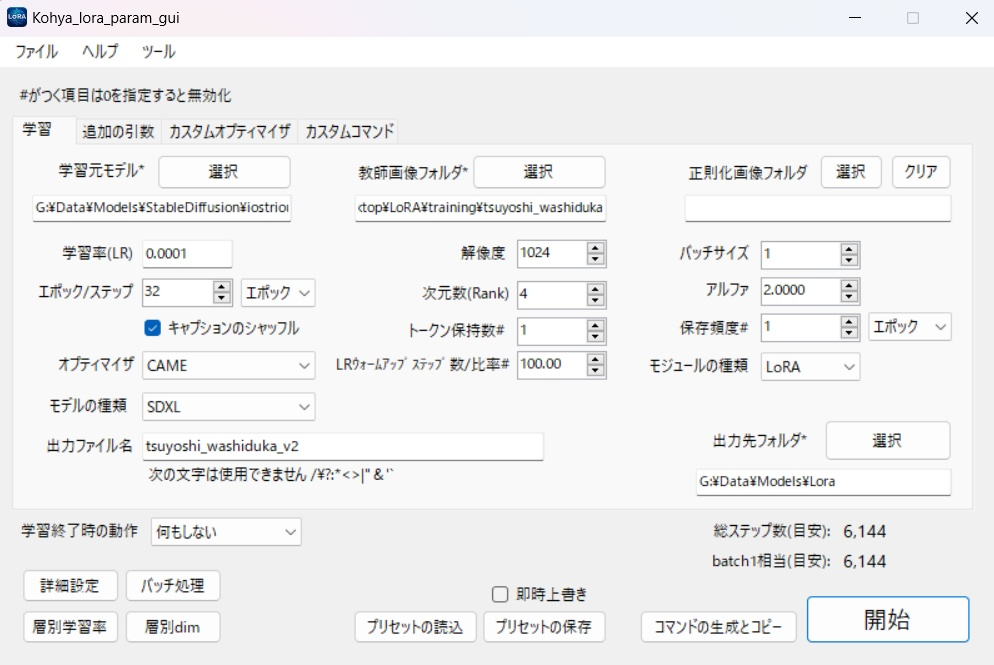Minimize the Kohya_lora_param_gui window
Image resolution: width=994 pixels, height=665 pixels.
point(855,18)
